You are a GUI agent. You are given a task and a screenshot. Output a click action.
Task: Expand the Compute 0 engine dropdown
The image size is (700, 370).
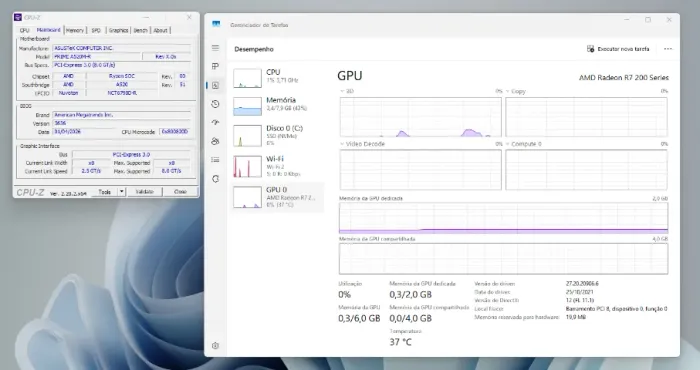click(x=508, y=144)
